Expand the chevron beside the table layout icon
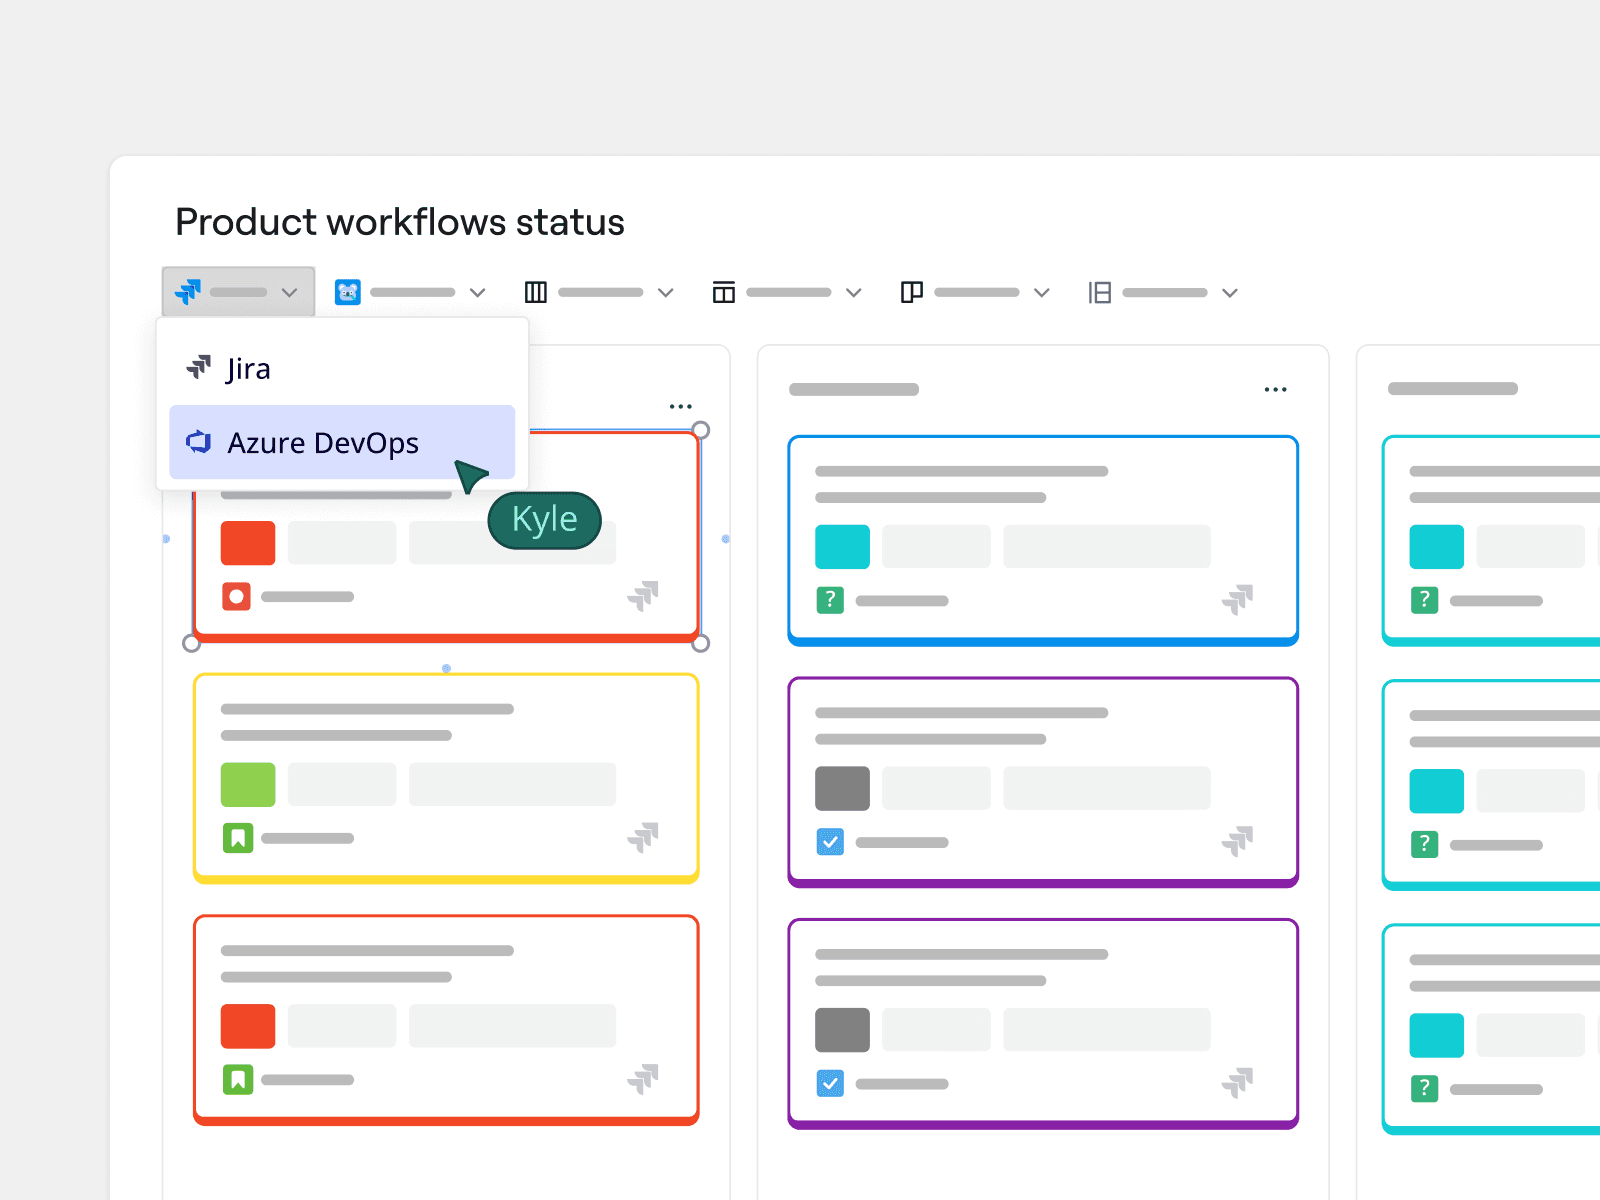 854,293
